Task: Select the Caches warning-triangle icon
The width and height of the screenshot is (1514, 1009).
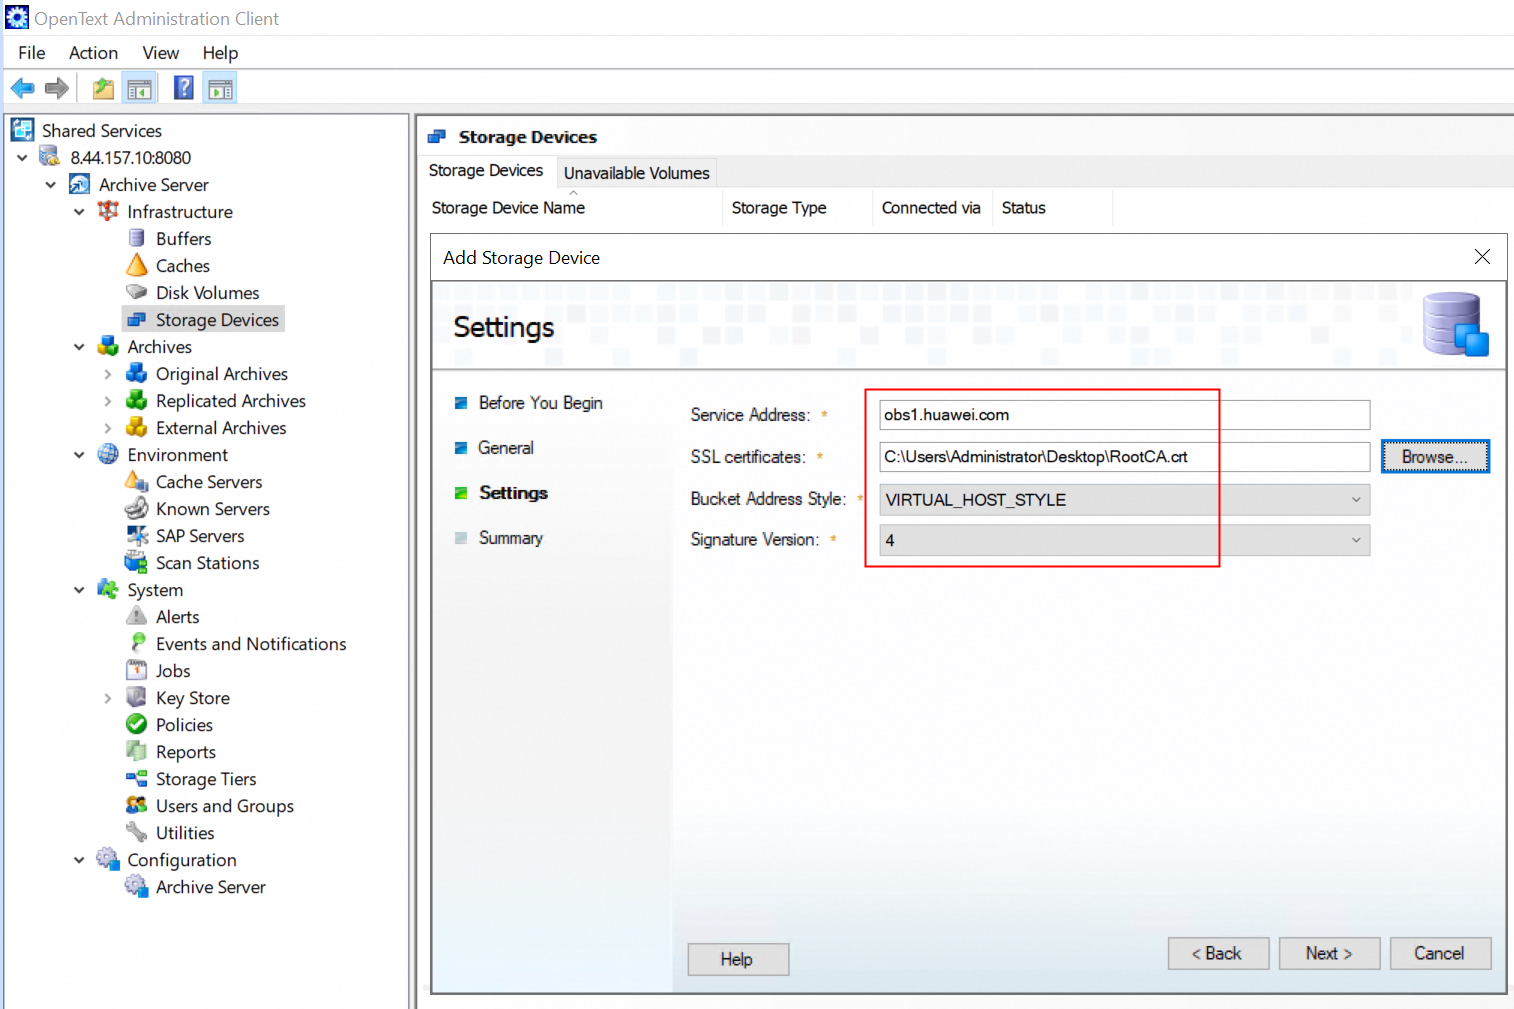Action: pos(137,265)
